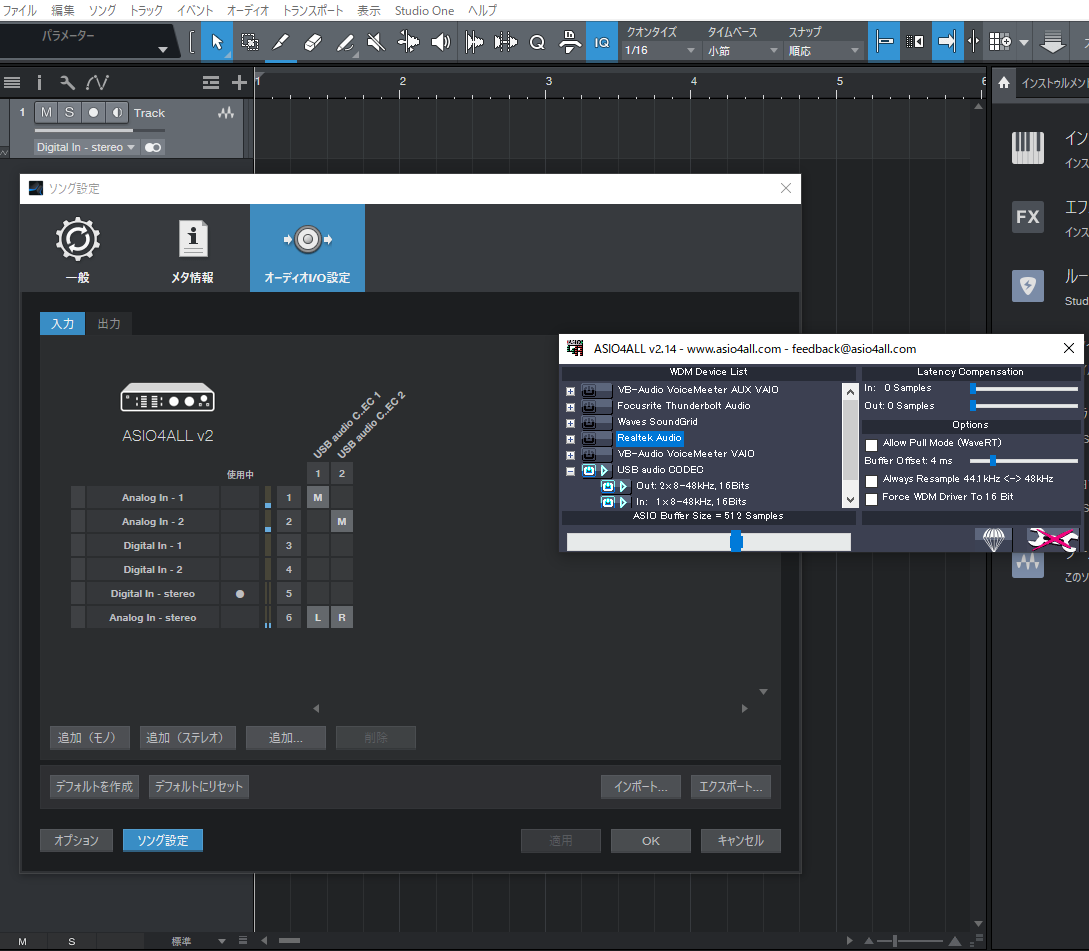1089x951 pixels.
Task: Open the Snap 順応 dropdown
Action: pos(824,50)
